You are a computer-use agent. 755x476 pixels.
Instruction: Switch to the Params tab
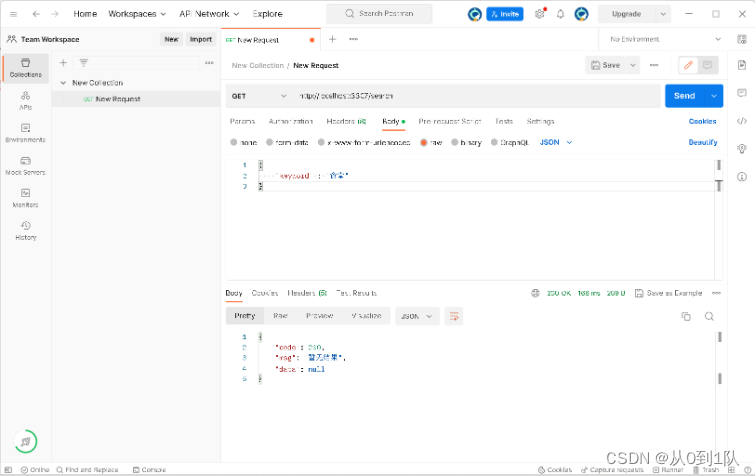coord(242,121)
